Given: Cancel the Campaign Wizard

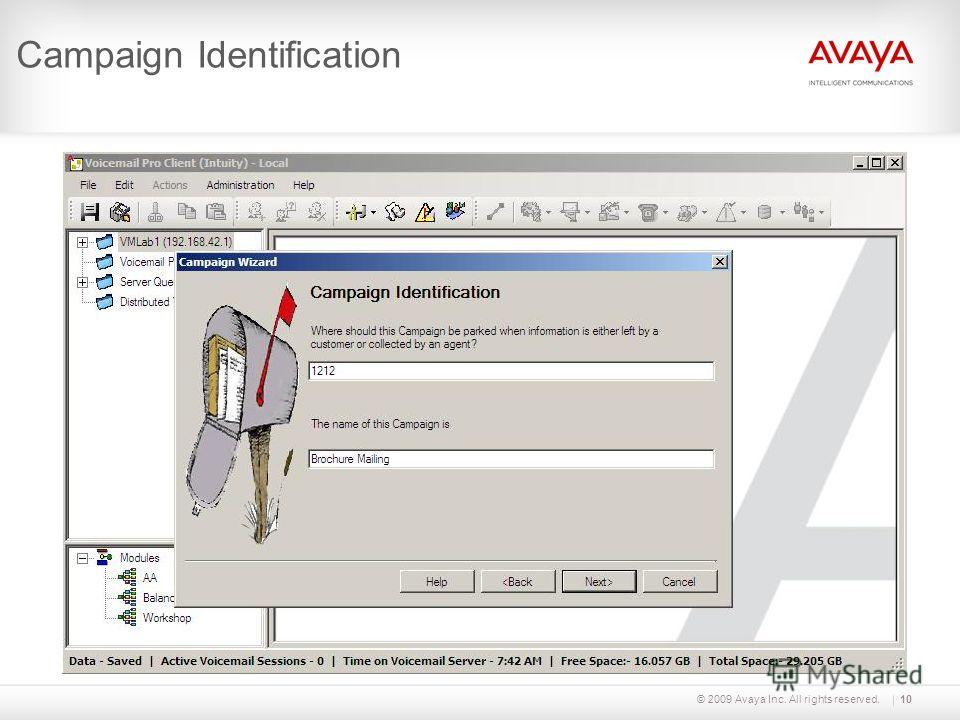Looking at the screenshot, I should click(679, 582).
